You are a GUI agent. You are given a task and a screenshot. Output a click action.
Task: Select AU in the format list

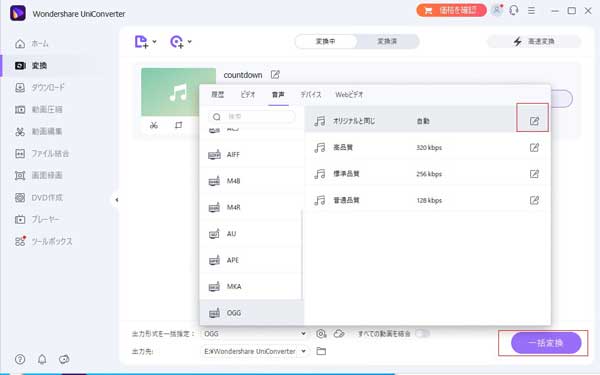pos(251,234)
